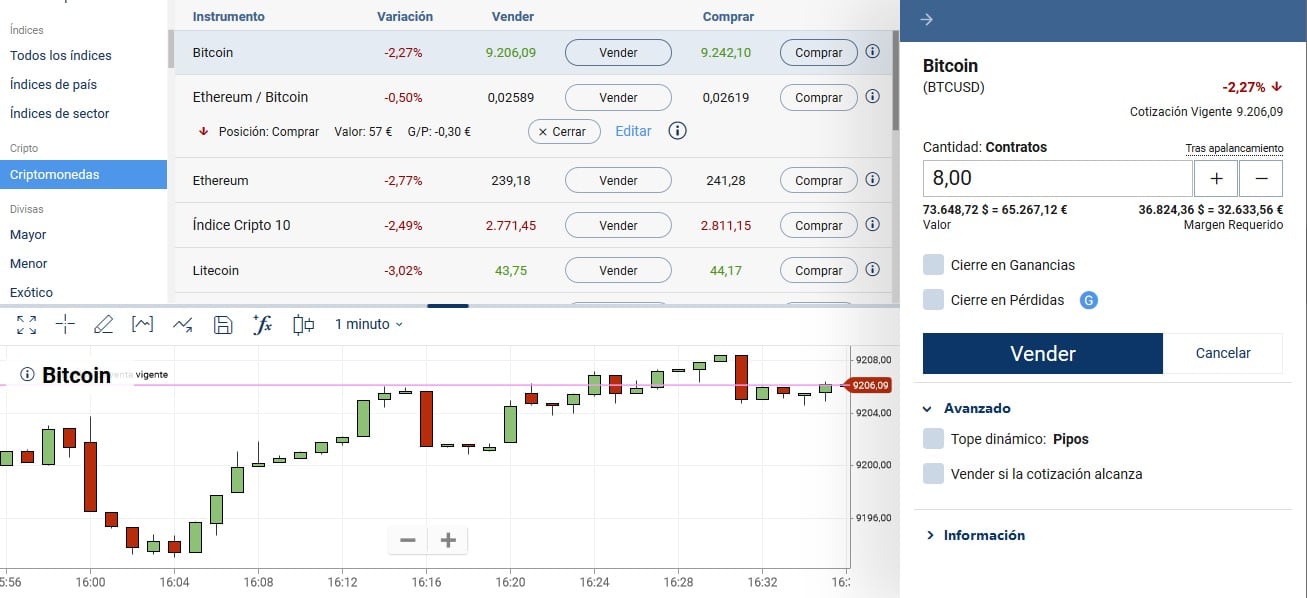The width and height of the screenshot is (1307, 598).
Task: Open fullscreen chart expand icon
Action: click(x=27, y=324)
